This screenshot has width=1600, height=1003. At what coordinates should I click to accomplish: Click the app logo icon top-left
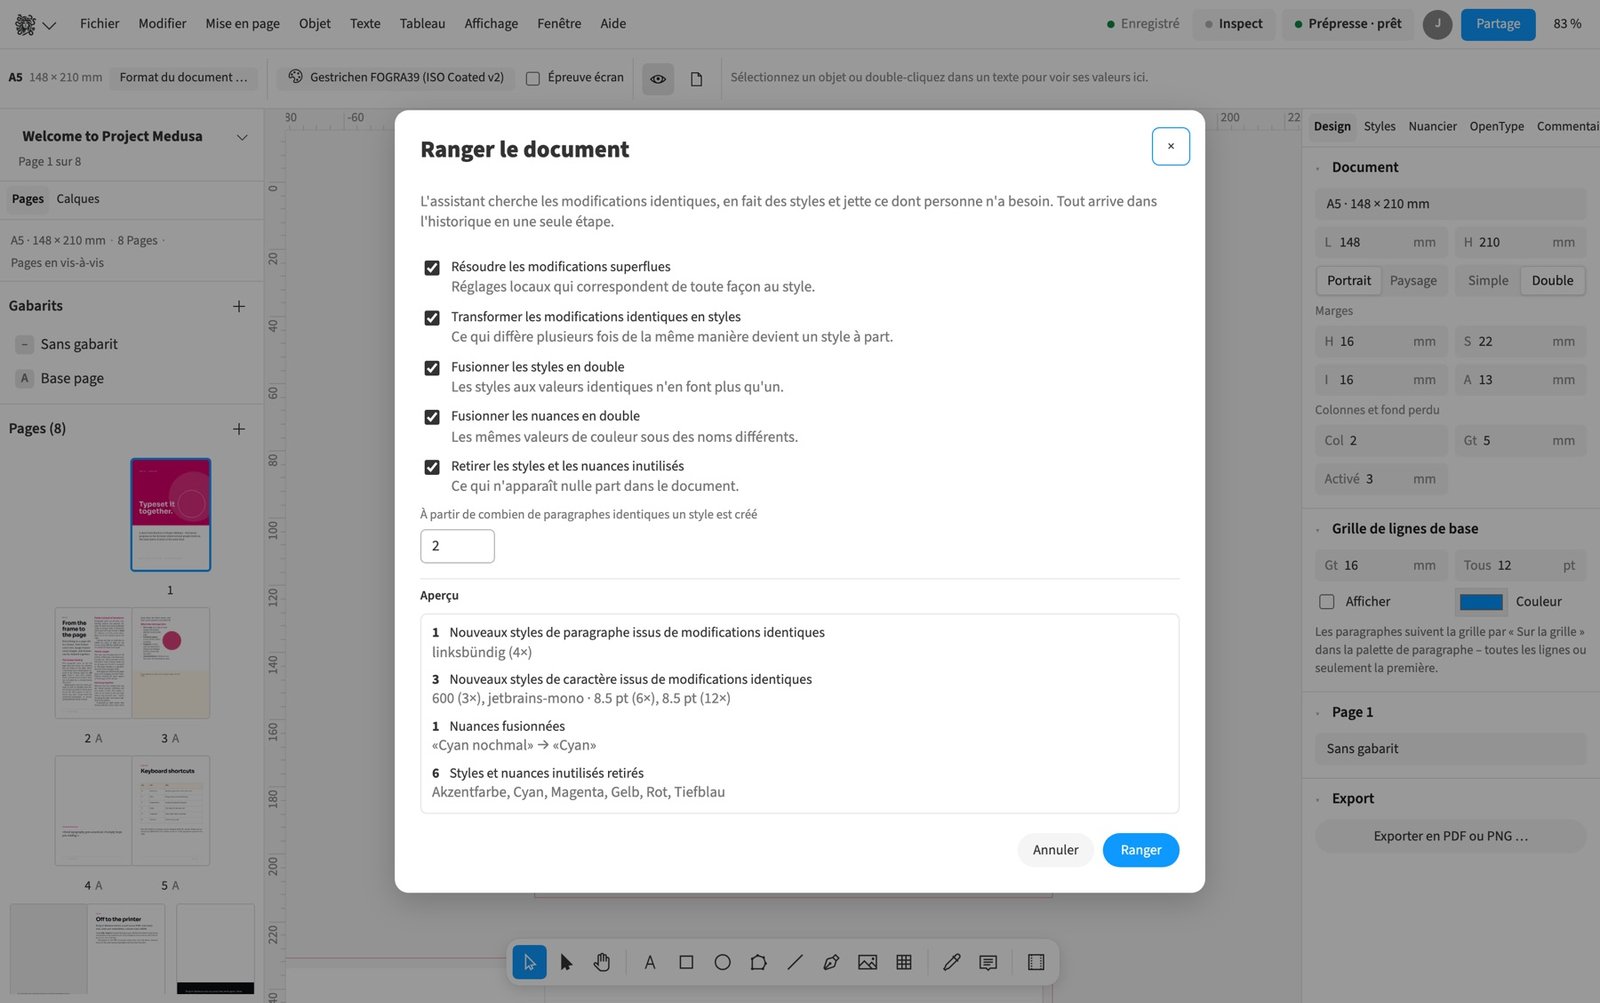(x=26, y=24)
